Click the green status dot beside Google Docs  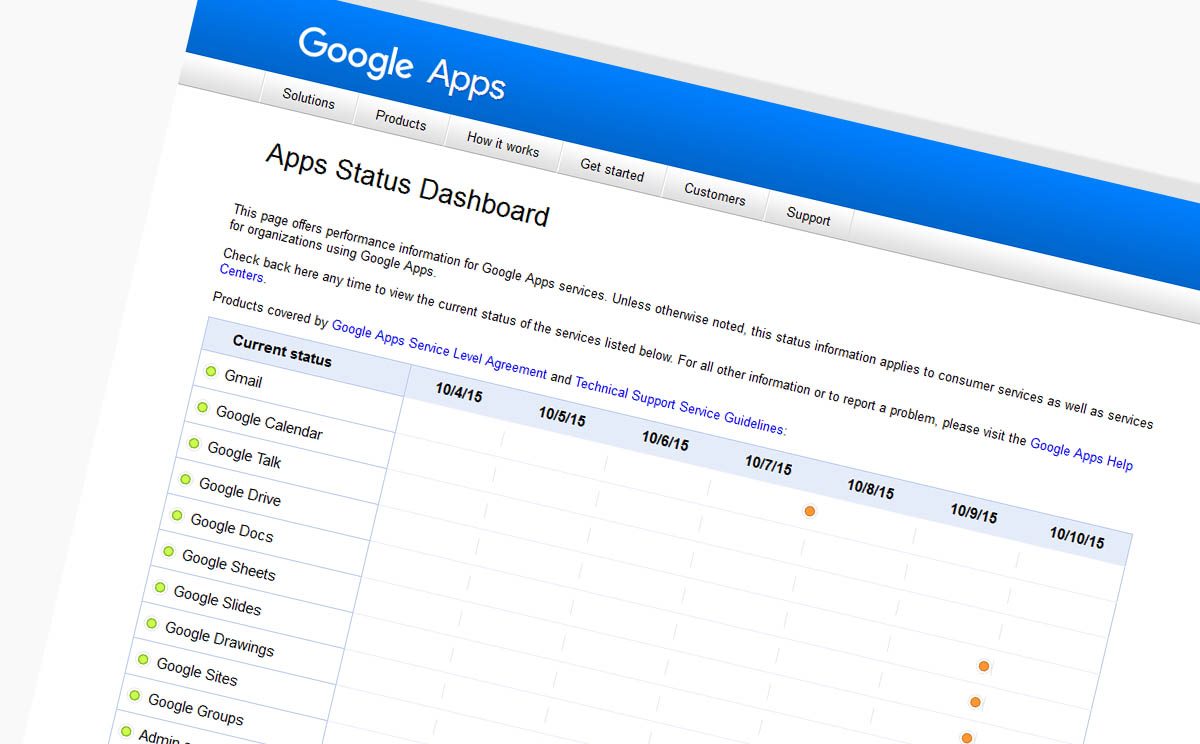pos(177,516)
